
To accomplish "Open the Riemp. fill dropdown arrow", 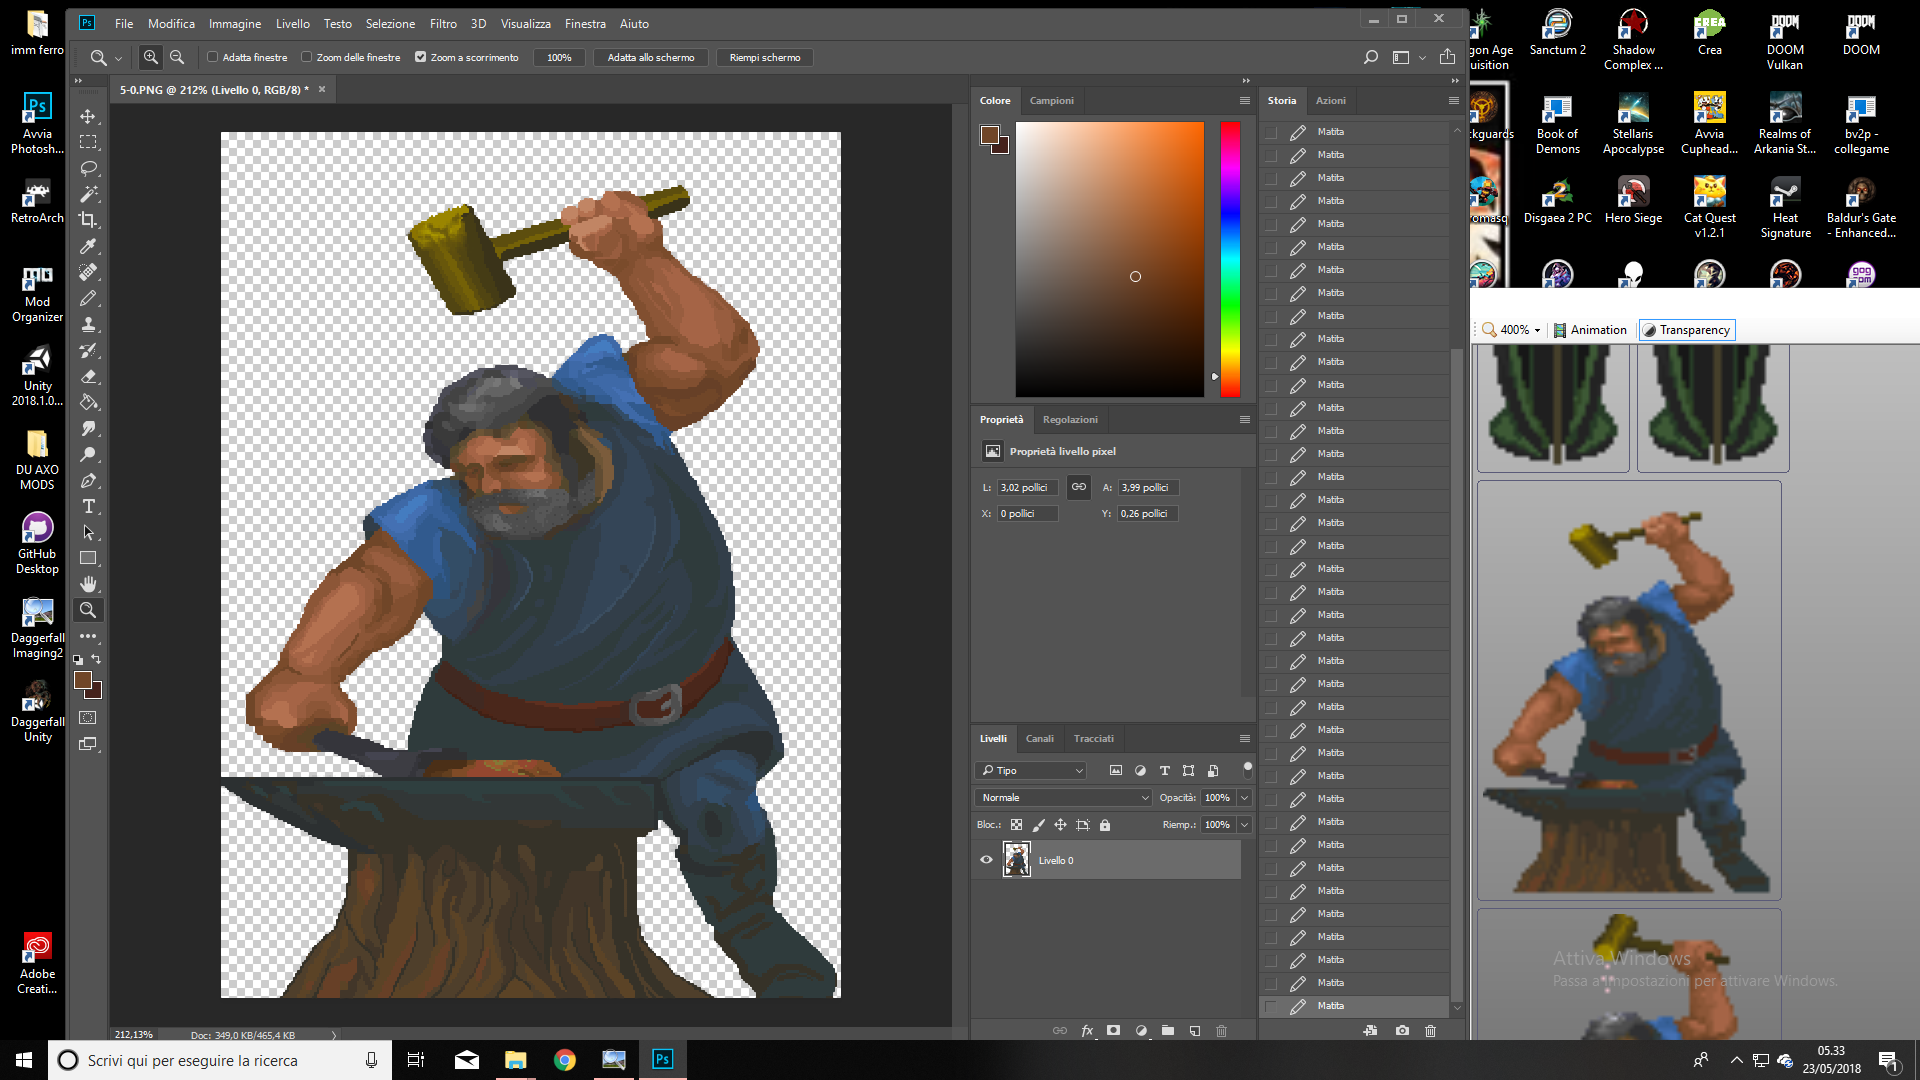I will point(1245,825).
